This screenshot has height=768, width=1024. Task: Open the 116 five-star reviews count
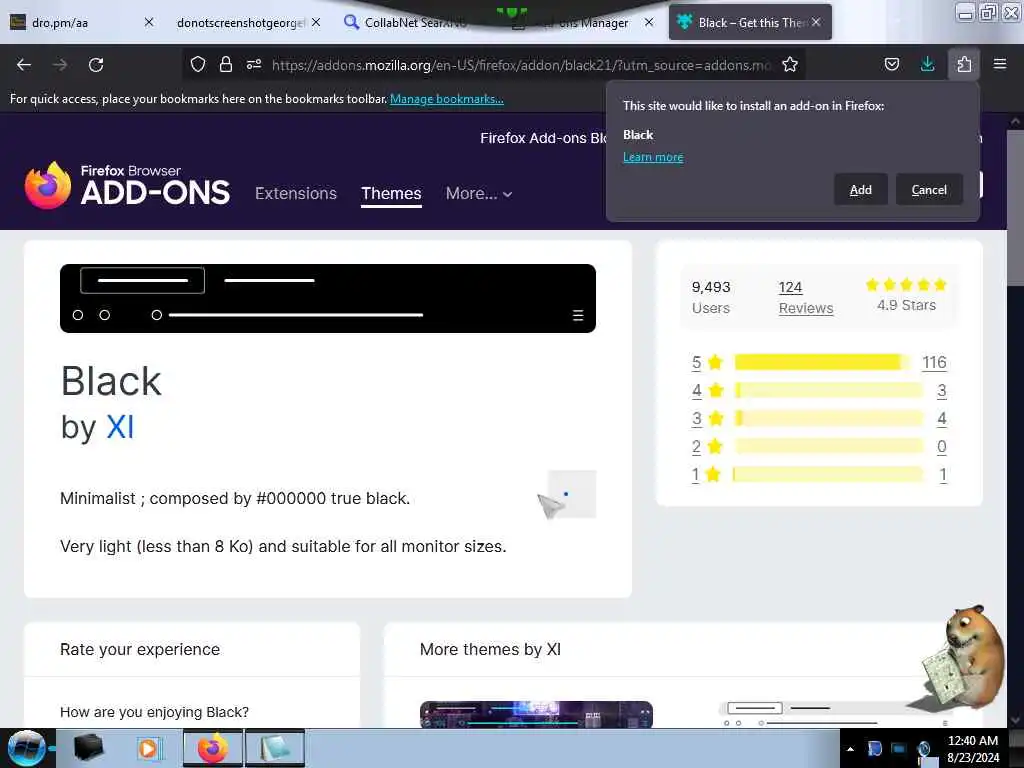tap(934, 362)
